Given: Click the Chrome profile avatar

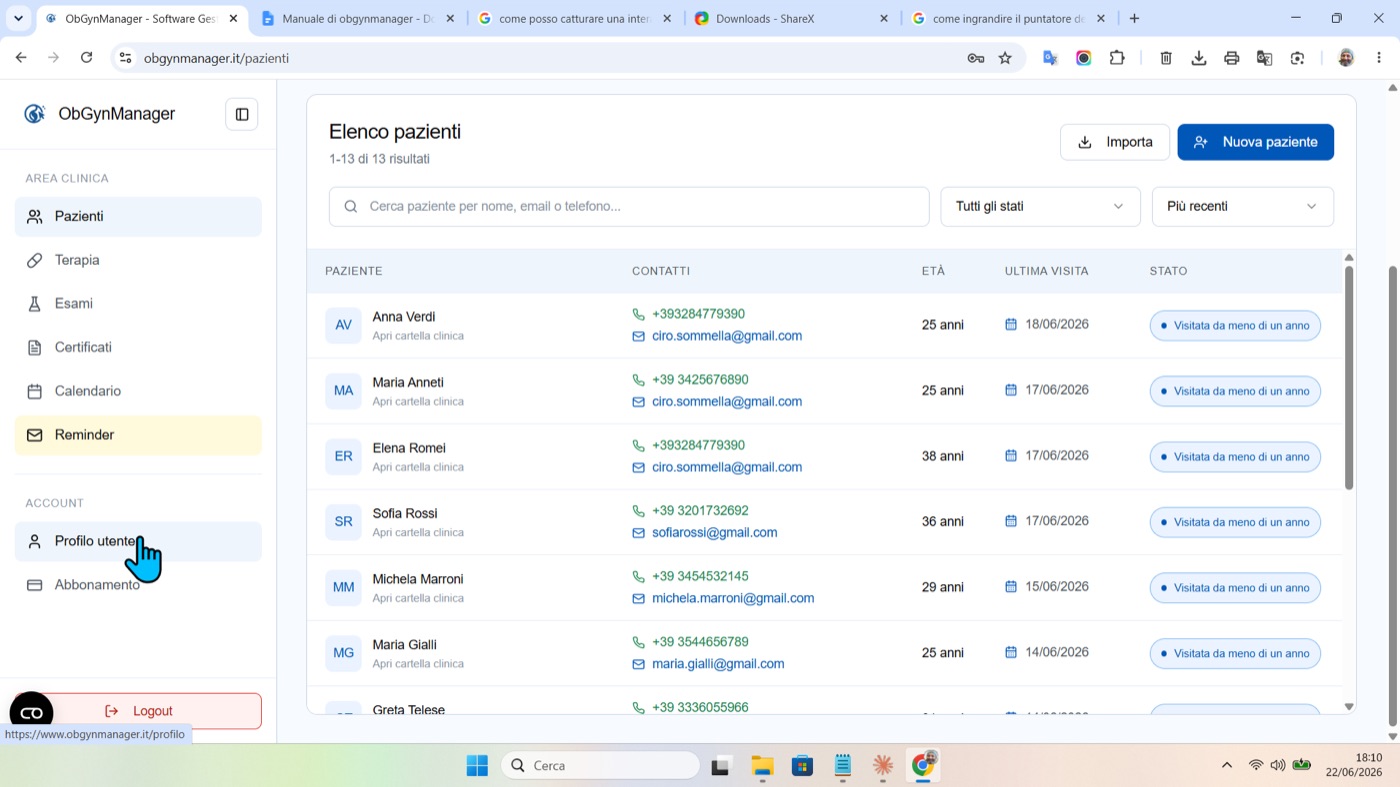Looking at the screenshot, I should (1346, 58).
